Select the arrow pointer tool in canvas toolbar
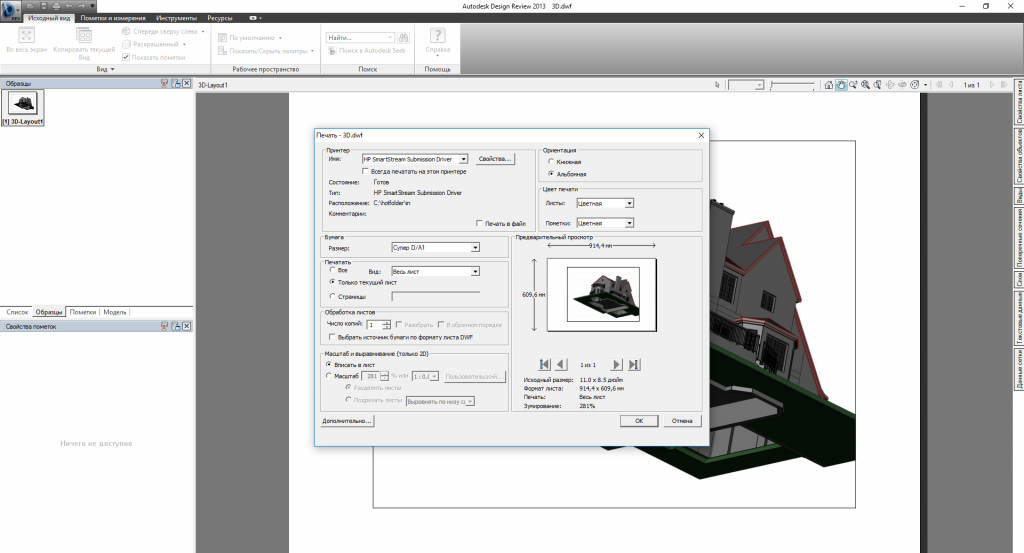The image size is (1024, 553). [x=717, y=85]
